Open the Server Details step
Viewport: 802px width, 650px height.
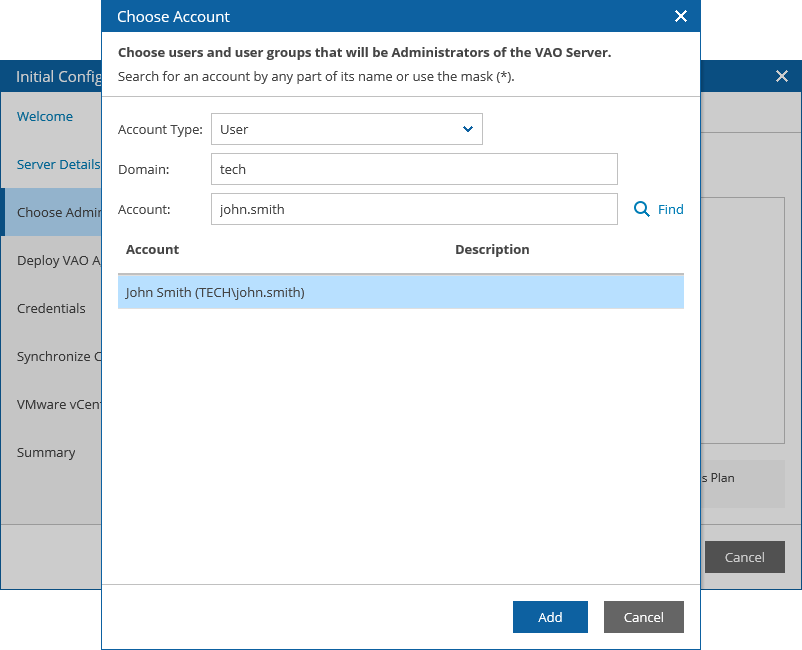point(57,164)
